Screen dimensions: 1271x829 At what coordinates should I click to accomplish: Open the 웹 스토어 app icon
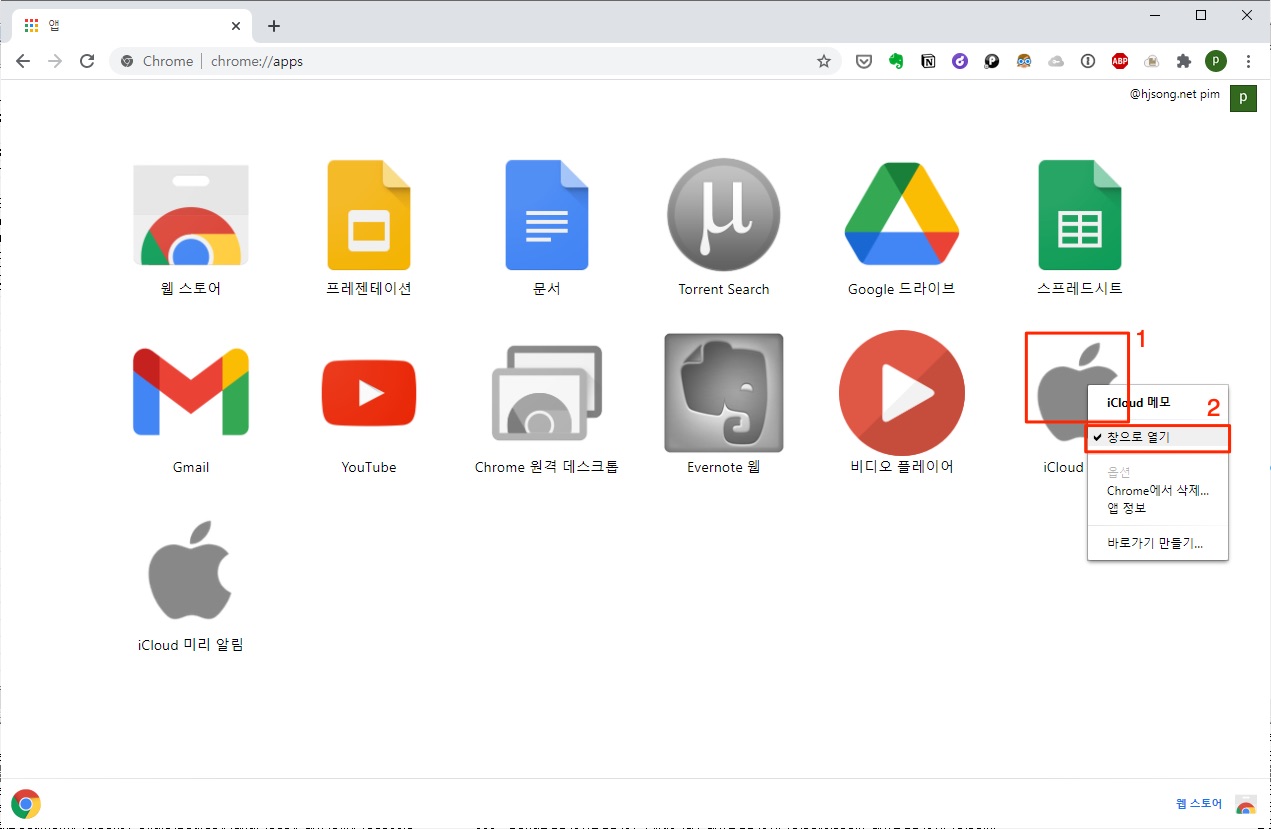(191, 216)
